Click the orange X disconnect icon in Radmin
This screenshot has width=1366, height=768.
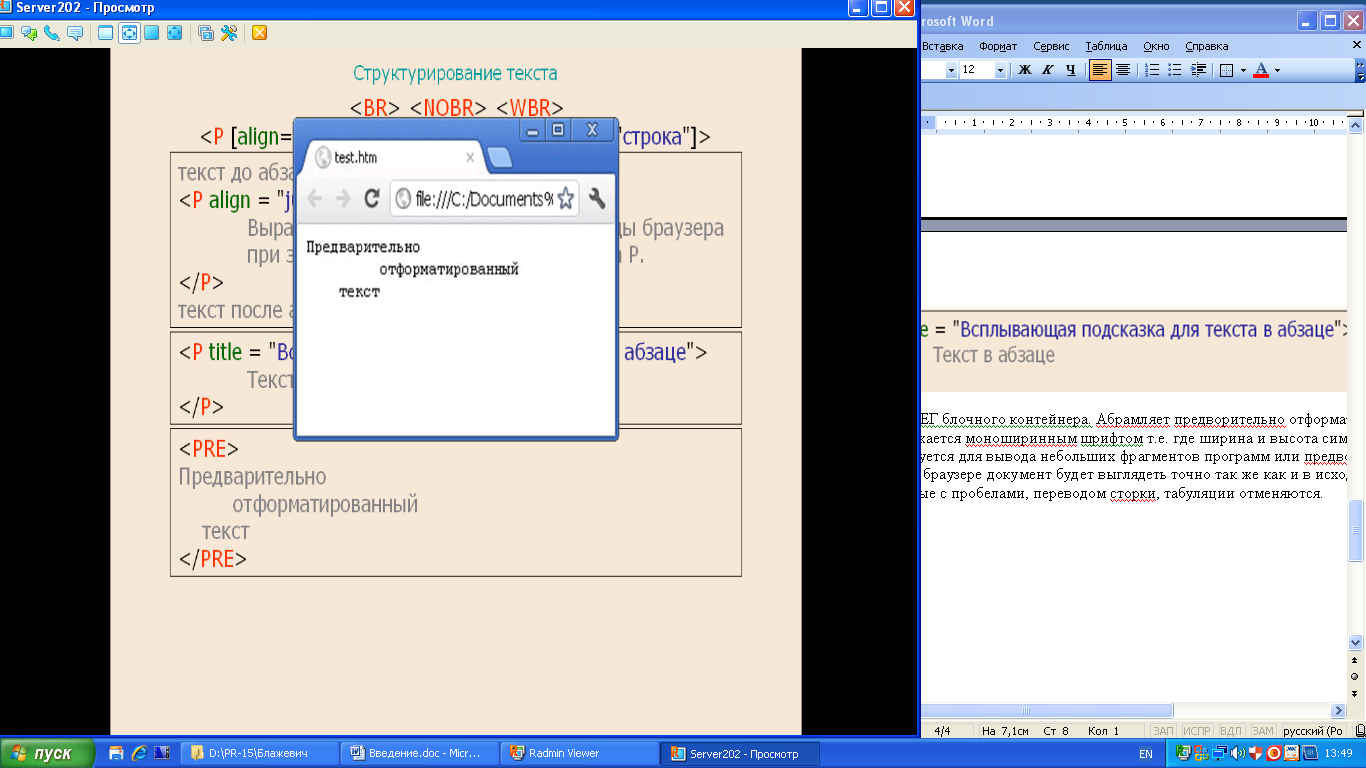coord(259,33)
